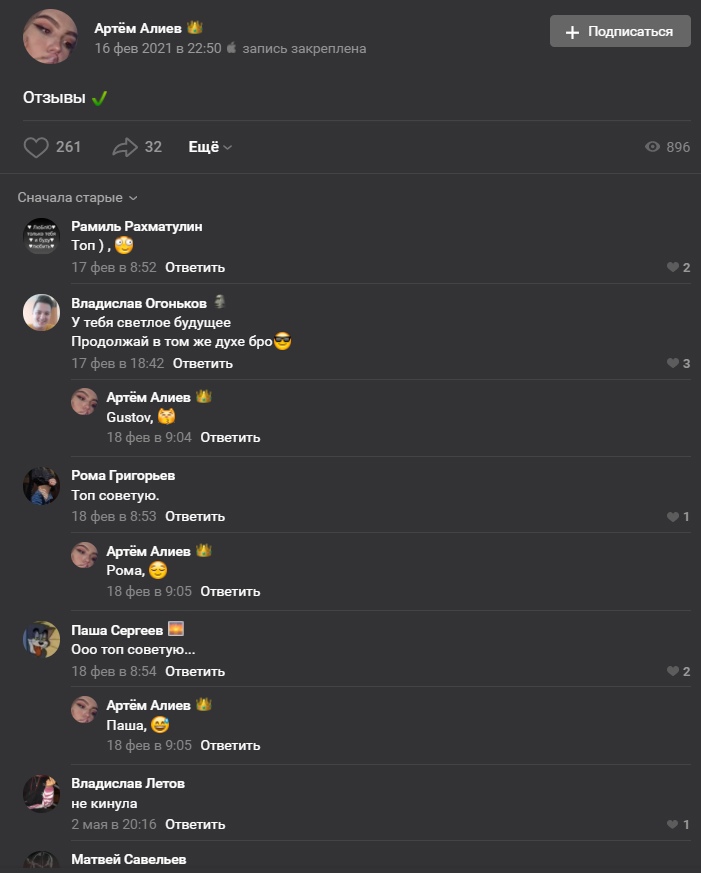Click the views eye icon
701x873 pixels.
point(653,147)
